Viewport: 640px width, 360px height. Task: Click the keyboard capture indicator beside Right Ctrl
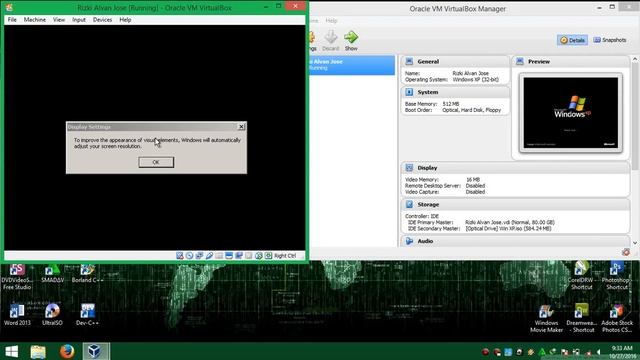[268, 256]
